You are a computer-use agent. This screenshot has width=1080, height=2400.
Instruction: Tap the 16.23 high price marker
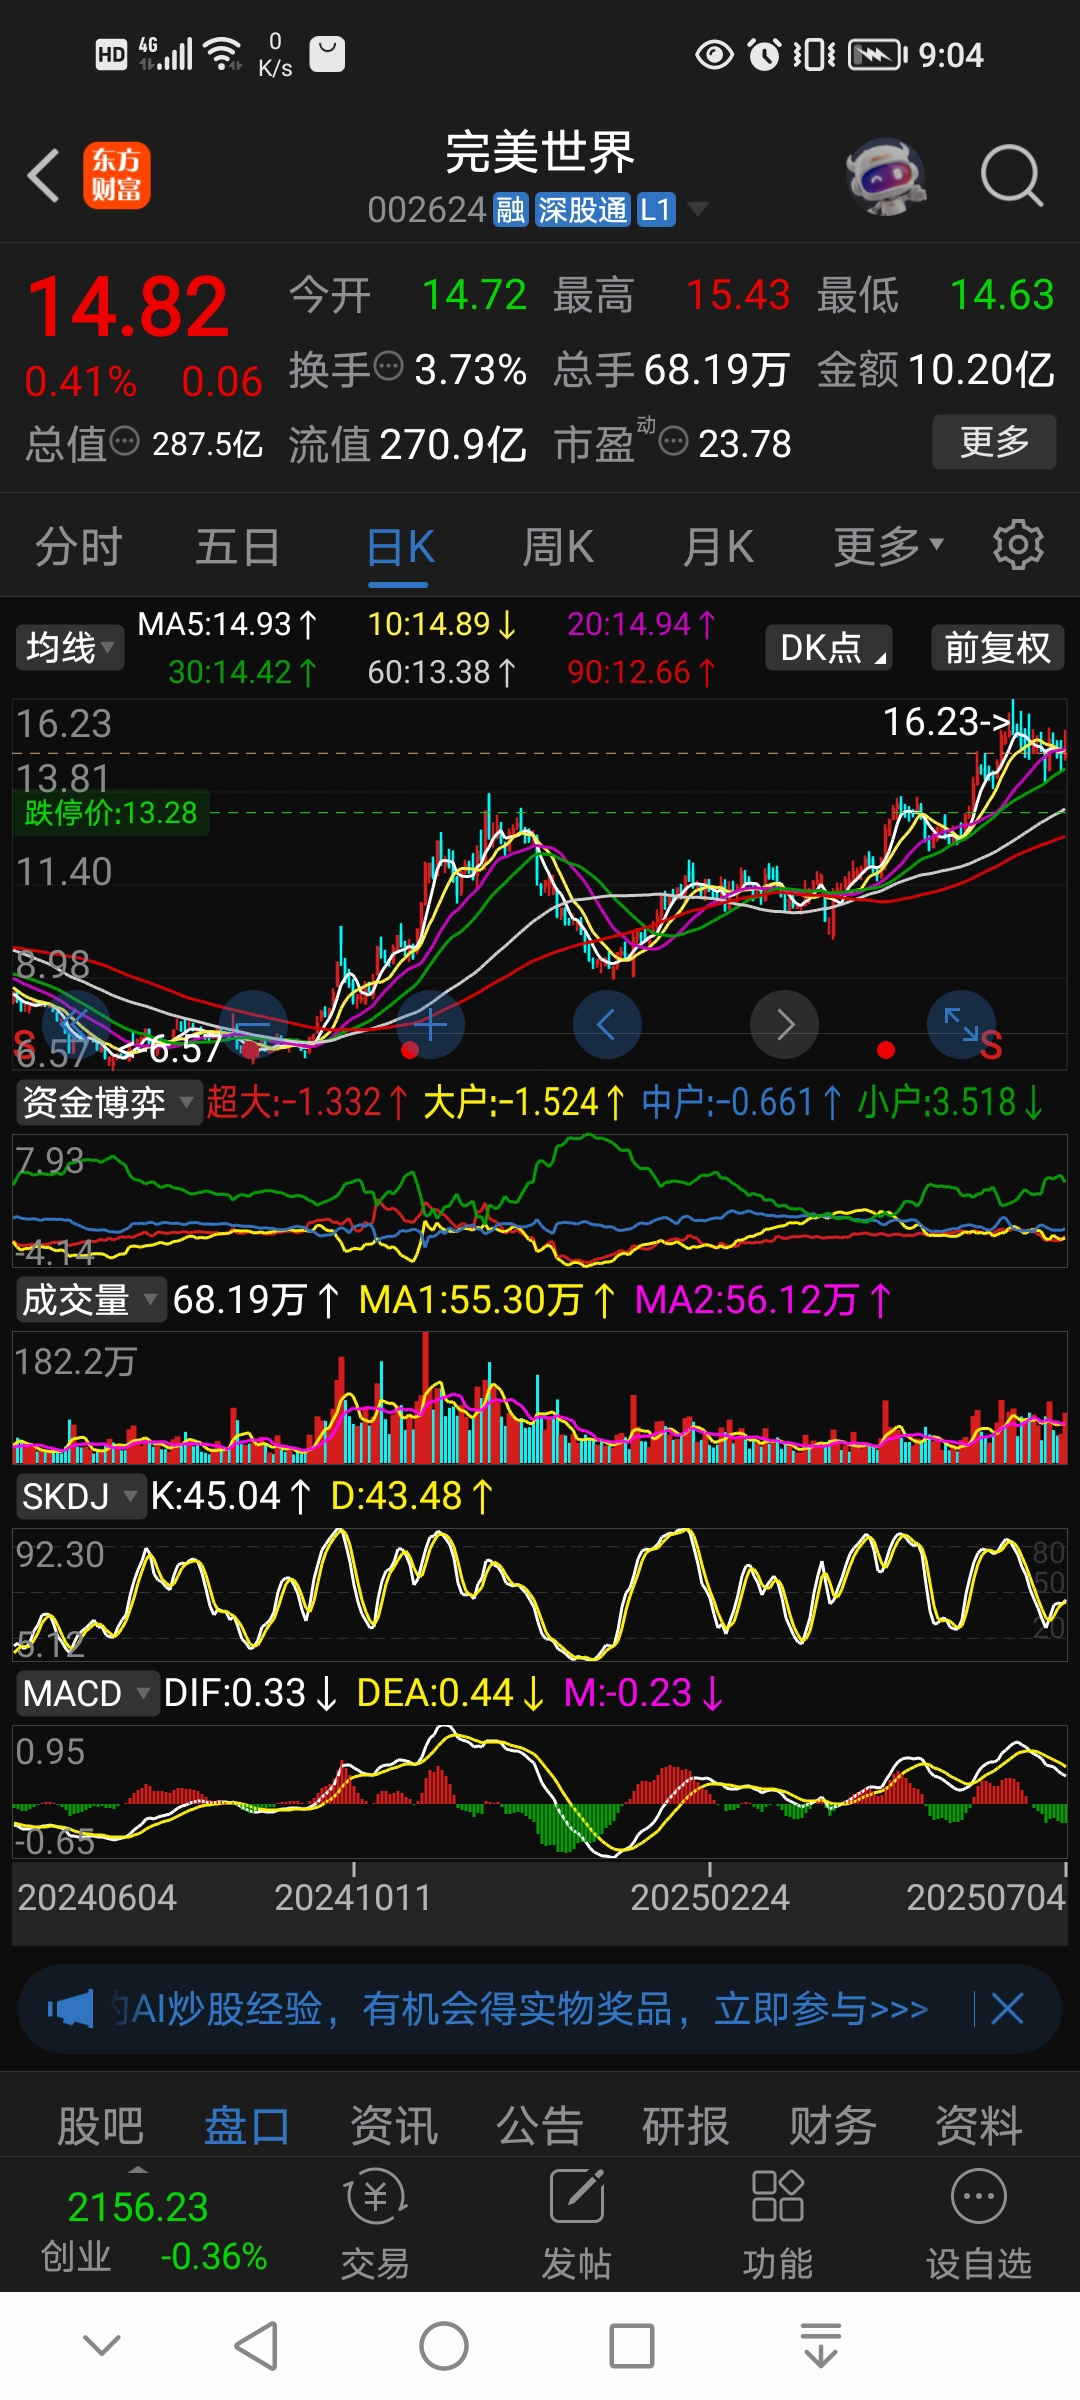pyautogui.click(x=946, y=721)
